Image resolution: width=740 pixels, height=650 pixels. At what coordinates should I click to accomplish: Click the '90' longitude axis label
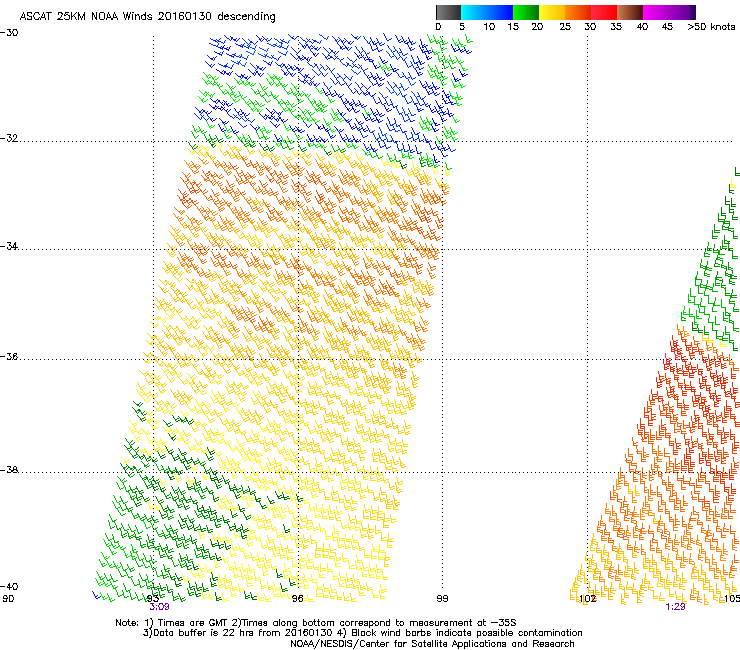click(8, 599)
